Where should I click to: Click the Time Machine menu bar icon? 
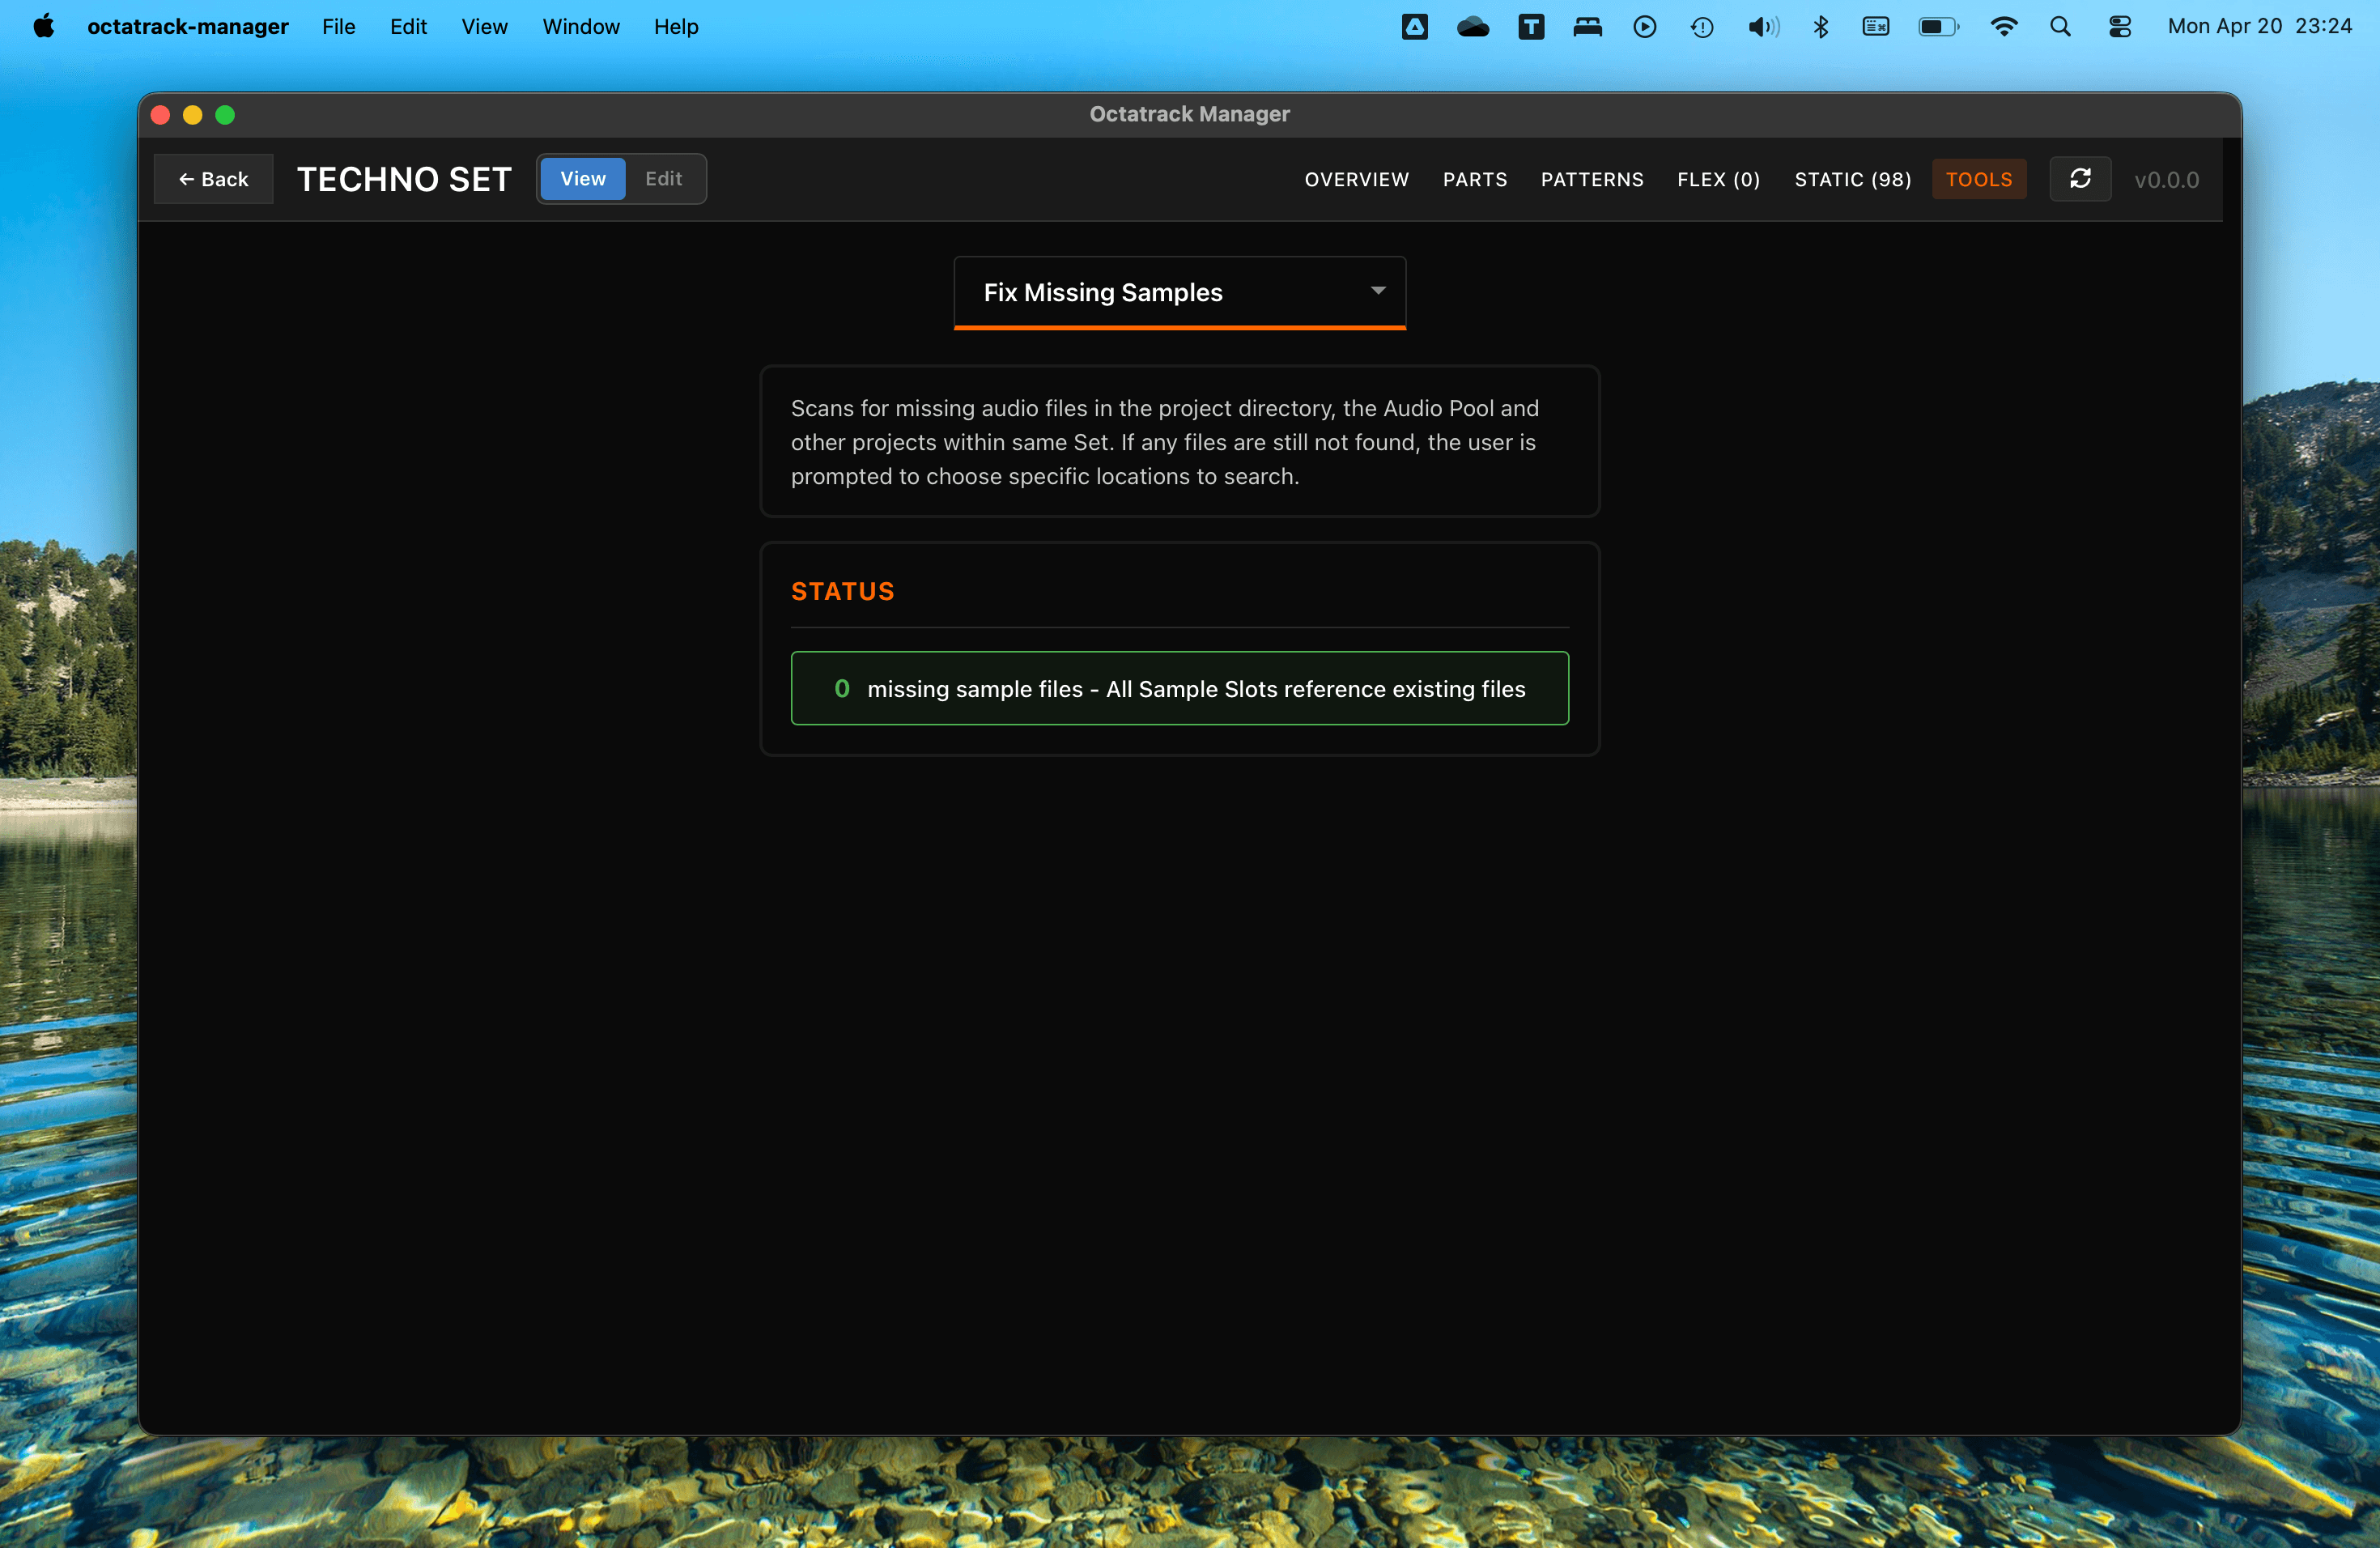point(1702,27)
